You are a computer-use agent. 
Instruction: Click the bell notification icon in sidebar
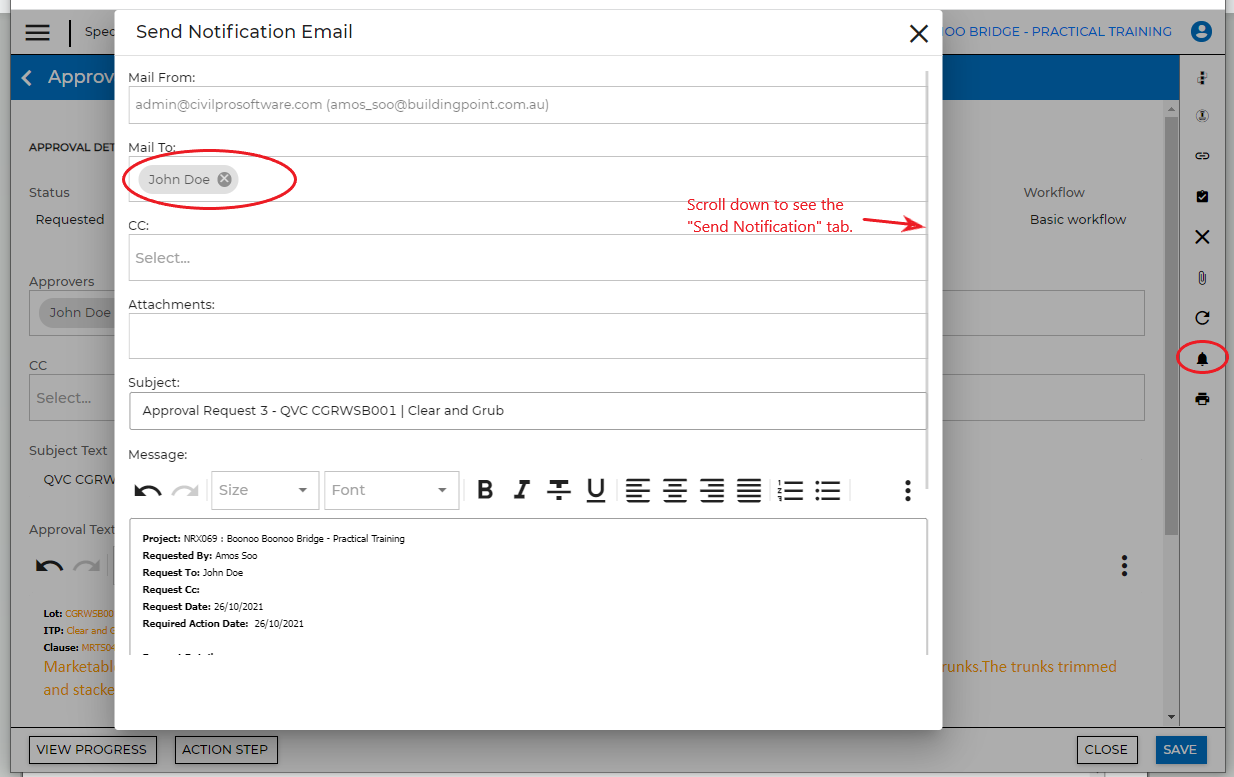pos(1202,359)
